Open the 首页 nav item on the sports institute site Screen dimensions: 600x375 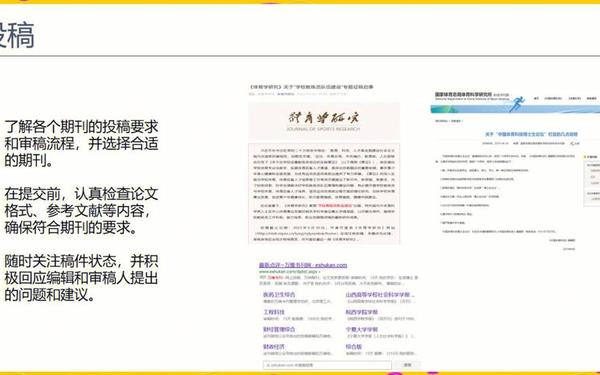tap(536, 99)
